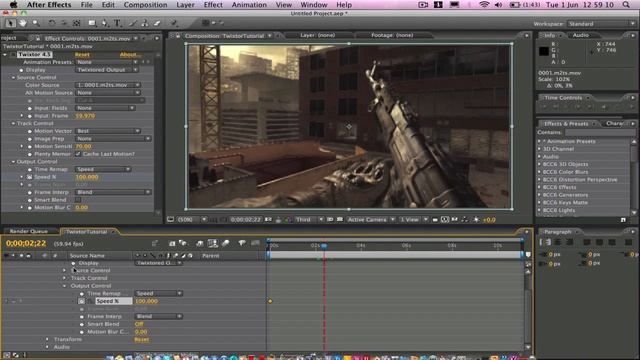The width and height of the screenshot is (640, 360).
Task: Select the Clone Stamp tool
Action: [x=144, y=23]
